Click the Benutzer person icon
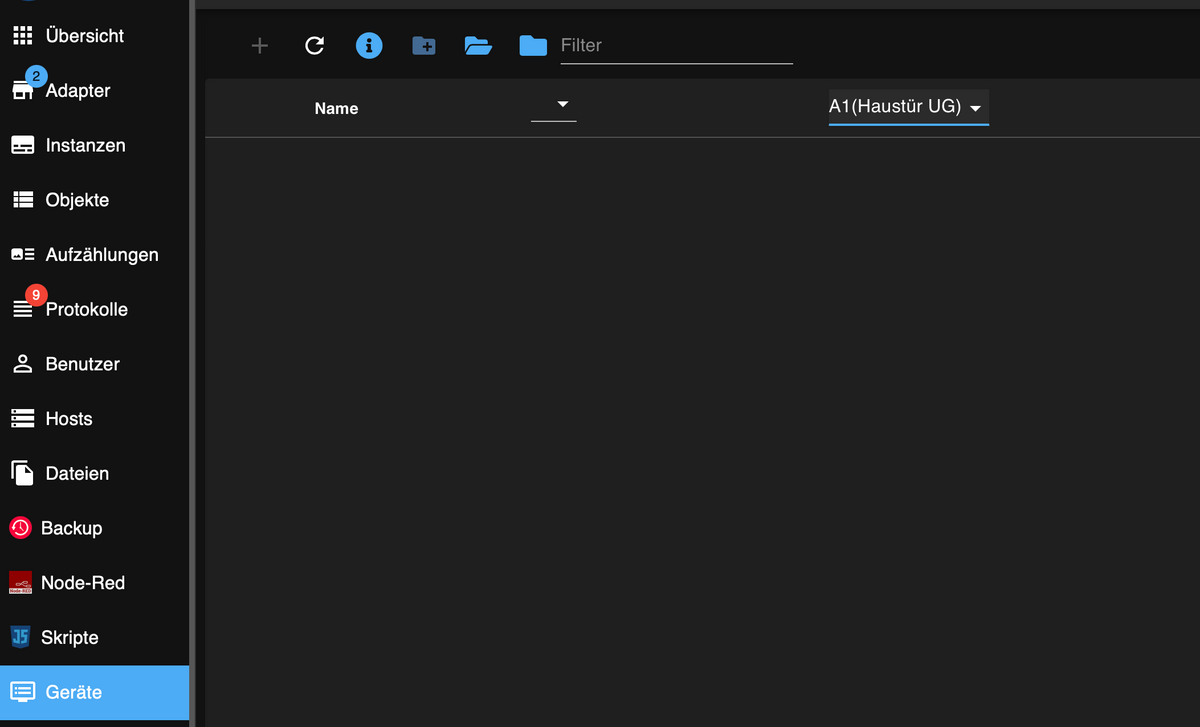The height and width of the screenshot is (727, 1200). [x=22, y=364]
